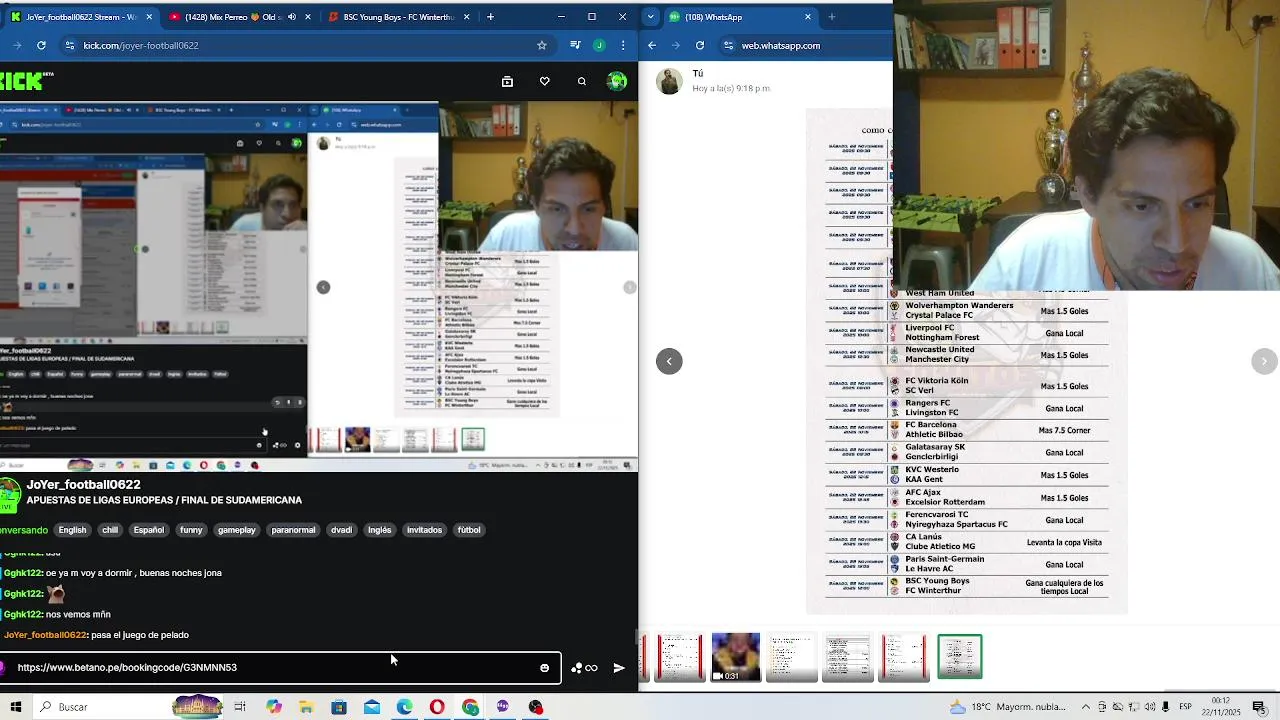Select the (108) WhatsApp tab
The width and height of the screenshot is (1280, 720).
click(x=740, y=17)
